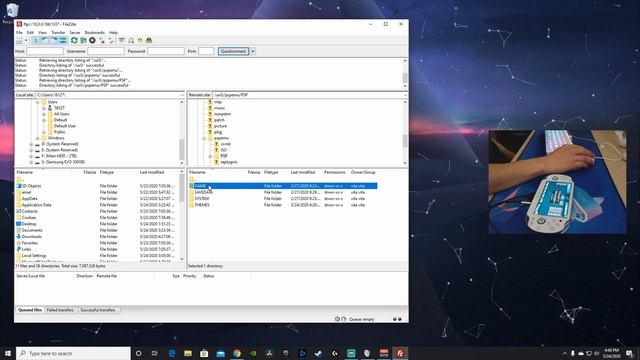
Task: Select Default User folder in local tree
Action: 64,126
